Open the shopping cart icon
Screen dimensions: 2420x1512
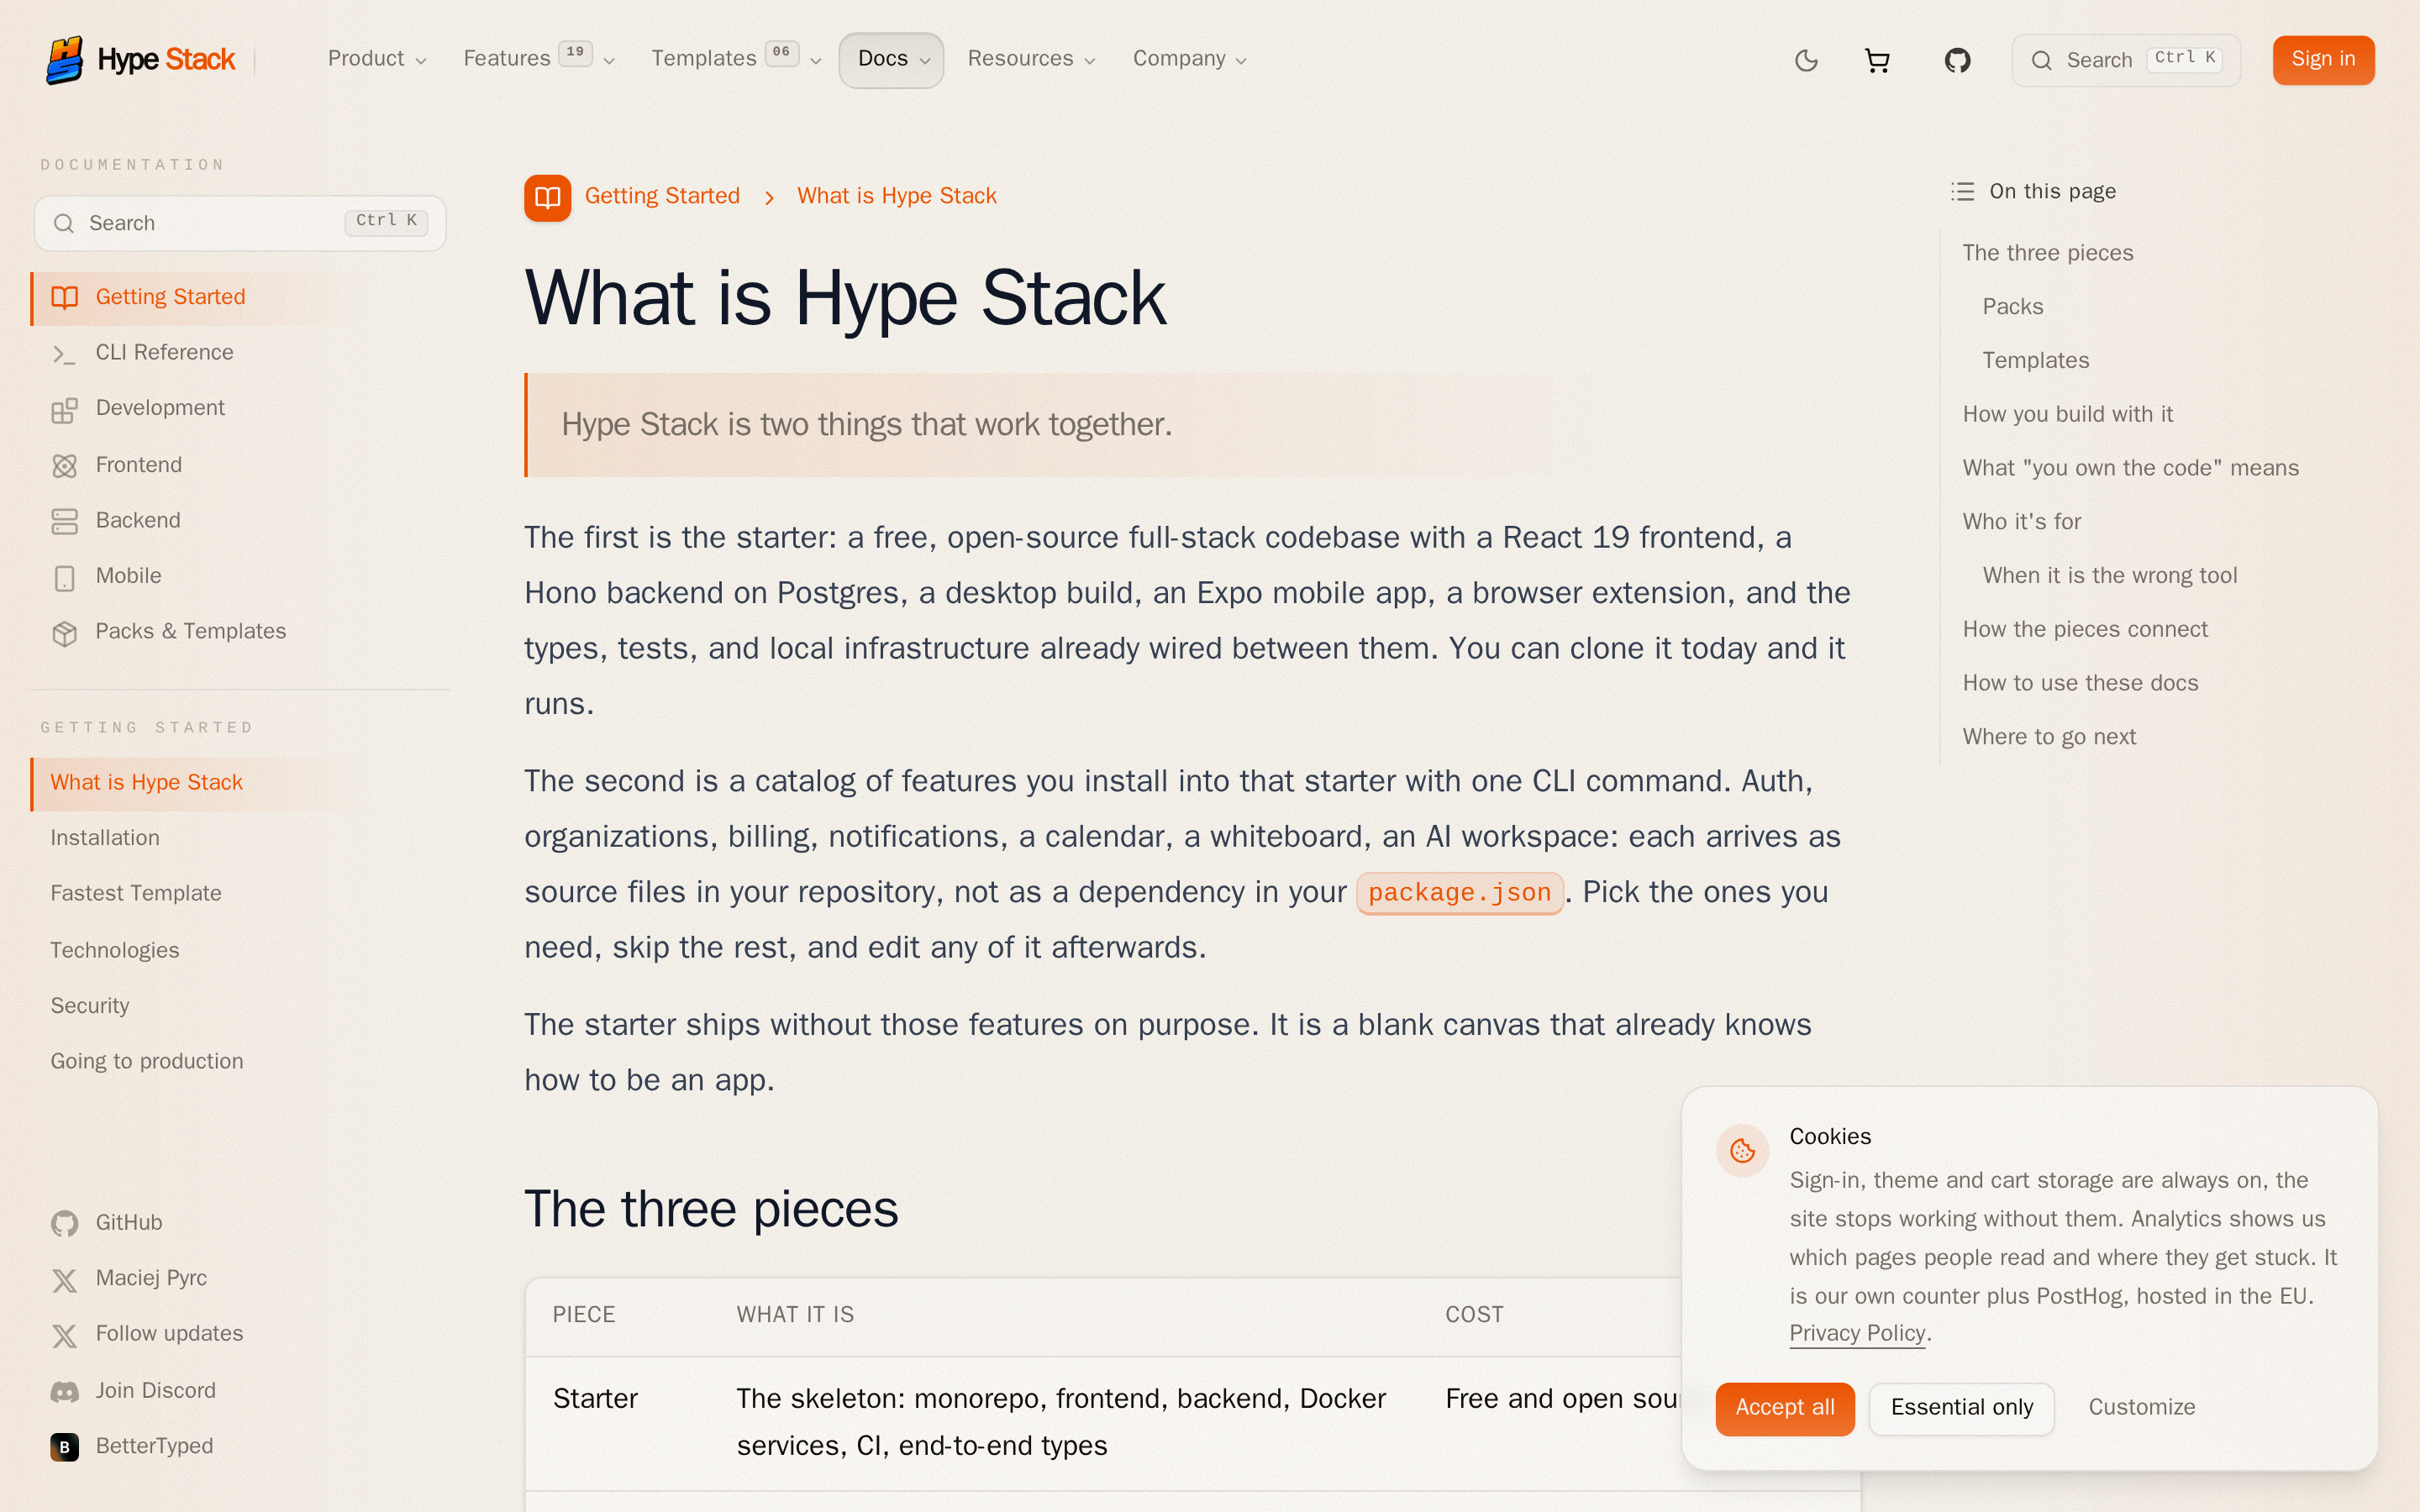click(1877, 60)
